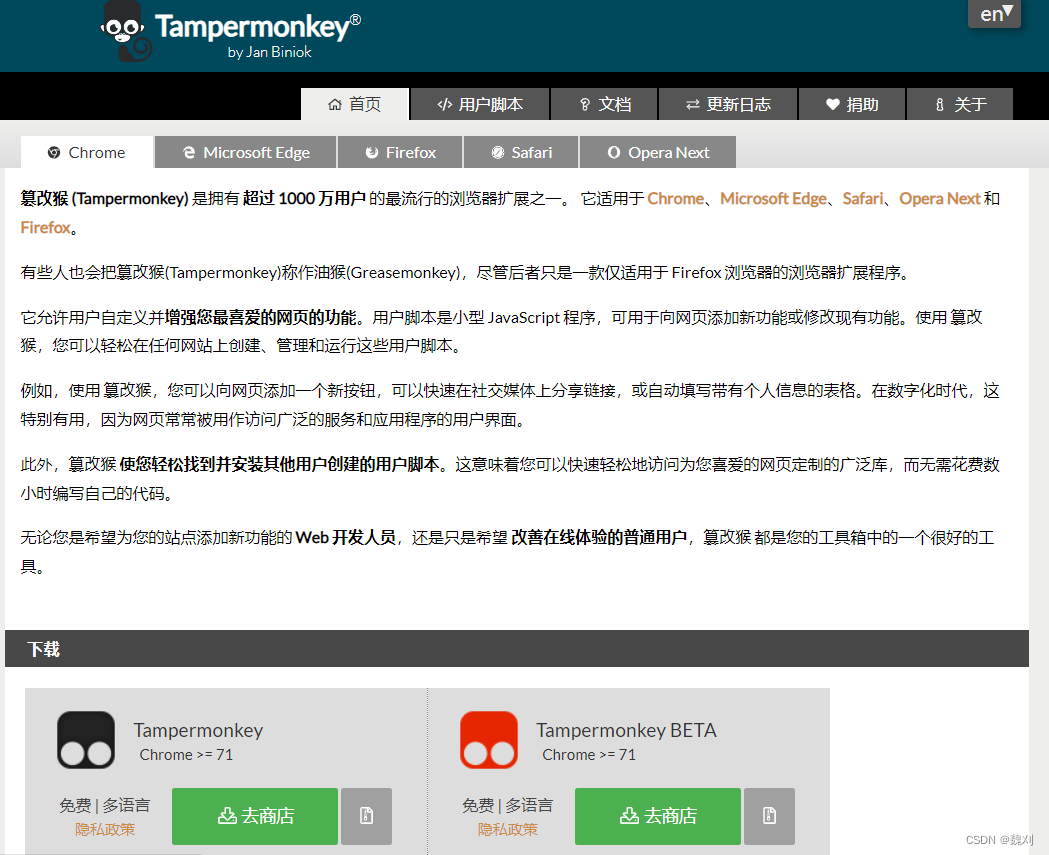1049x855 pixels.
Task: Click the Opera logo icon in tab
Action: [x=613, y=153]
